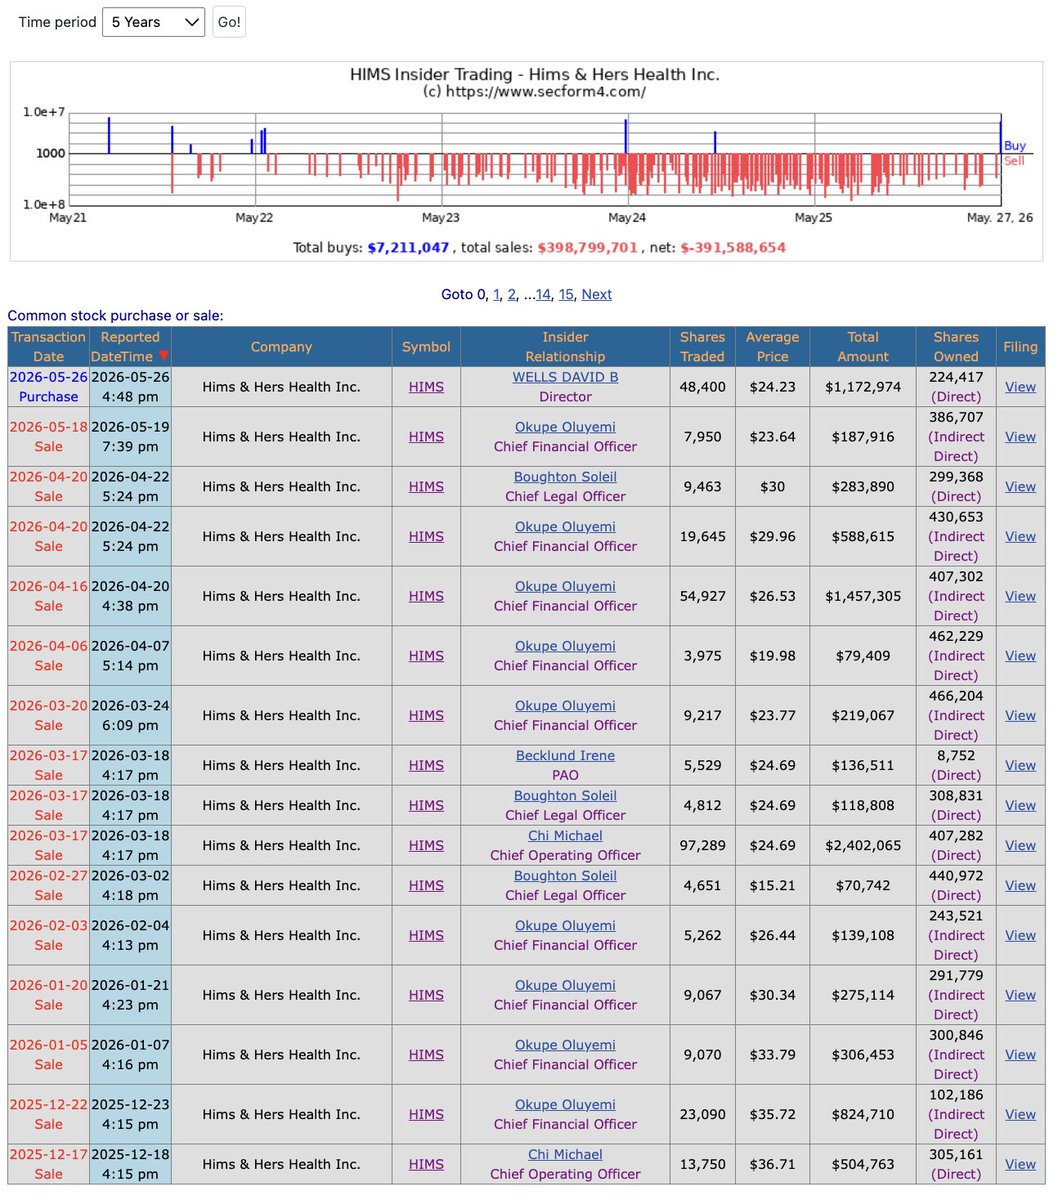Select the 8,752 (Direct) shares owned cell

tap(956, 765)
